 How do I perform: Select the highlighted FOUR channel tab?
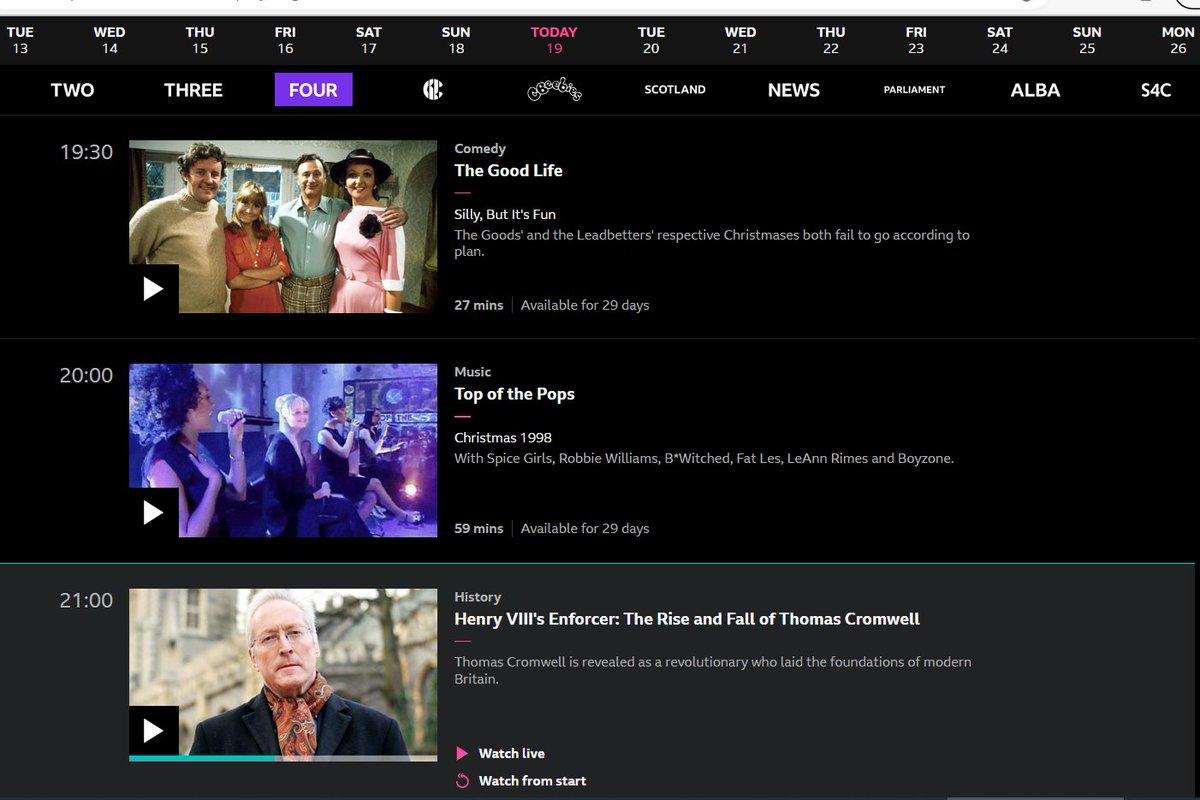coord(313,90)
